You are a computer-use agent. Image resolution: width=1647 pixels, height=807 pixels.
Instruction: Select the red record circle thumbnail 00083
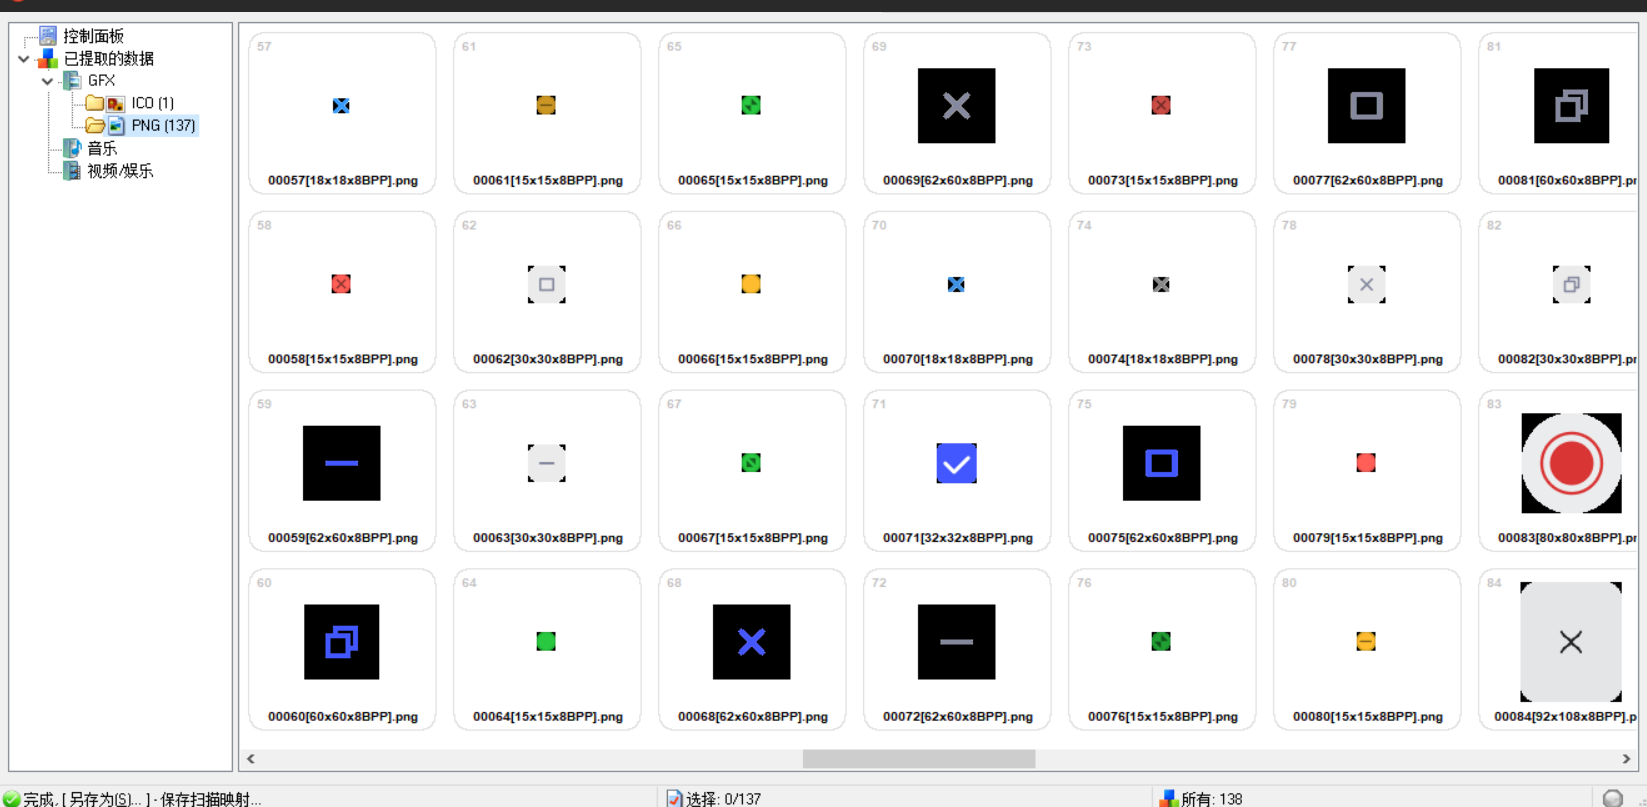pyautogui.click(x=1570, y=463)
